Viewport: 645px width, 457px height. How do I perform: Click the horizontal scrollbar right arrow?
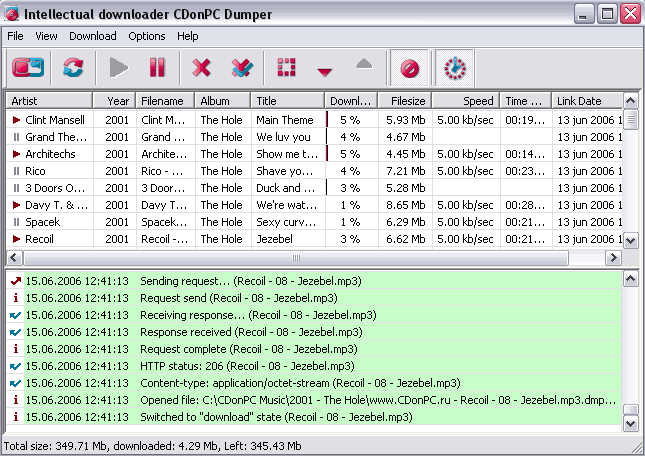[x=613, y=258]
